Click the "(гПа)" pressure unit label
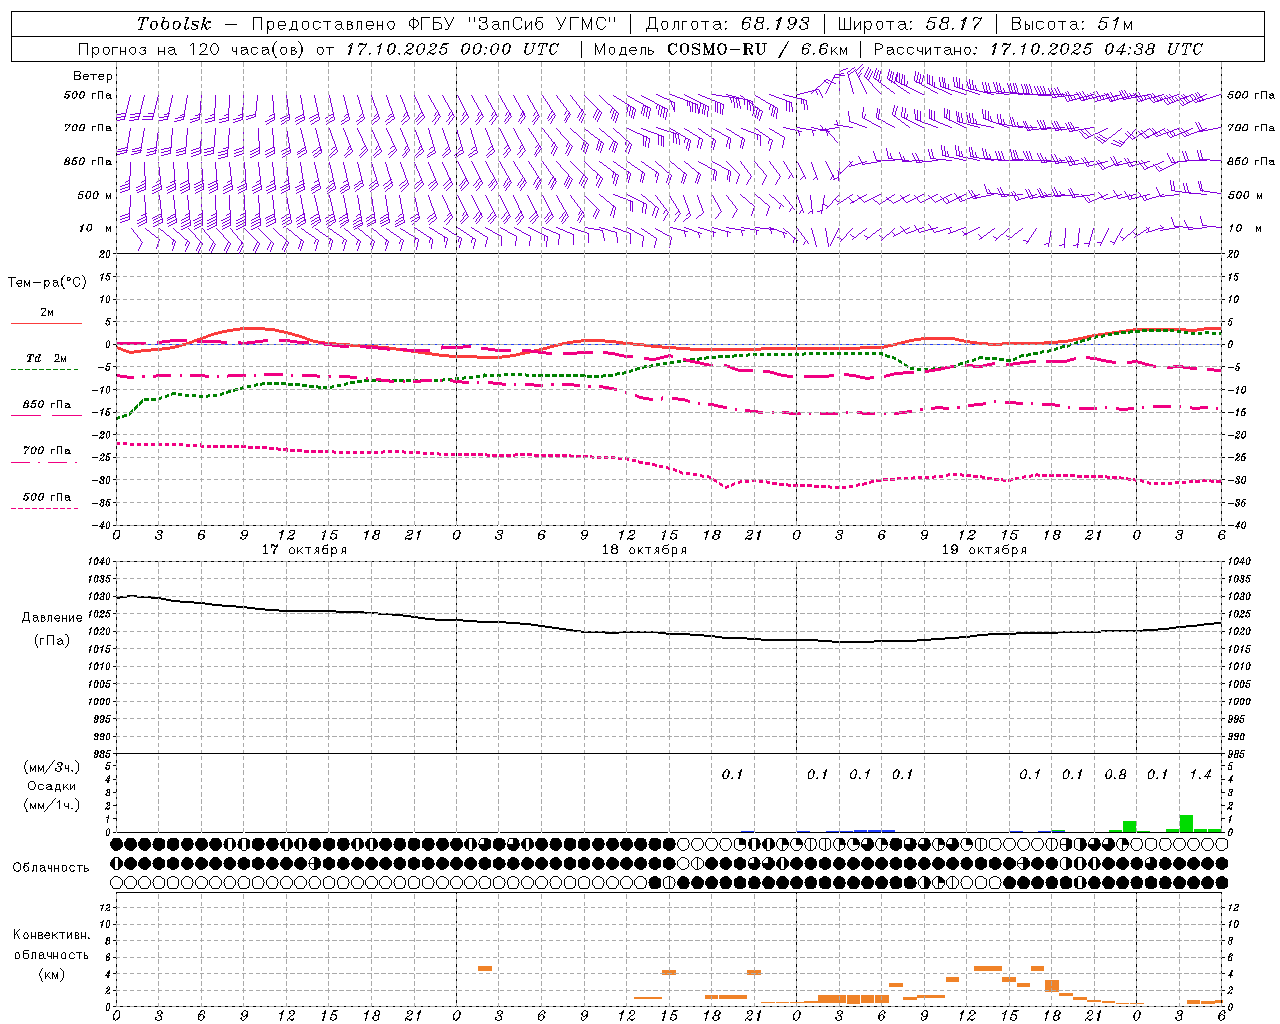This screenshot has height=1024, width=1280. click(x=52, y=640)
